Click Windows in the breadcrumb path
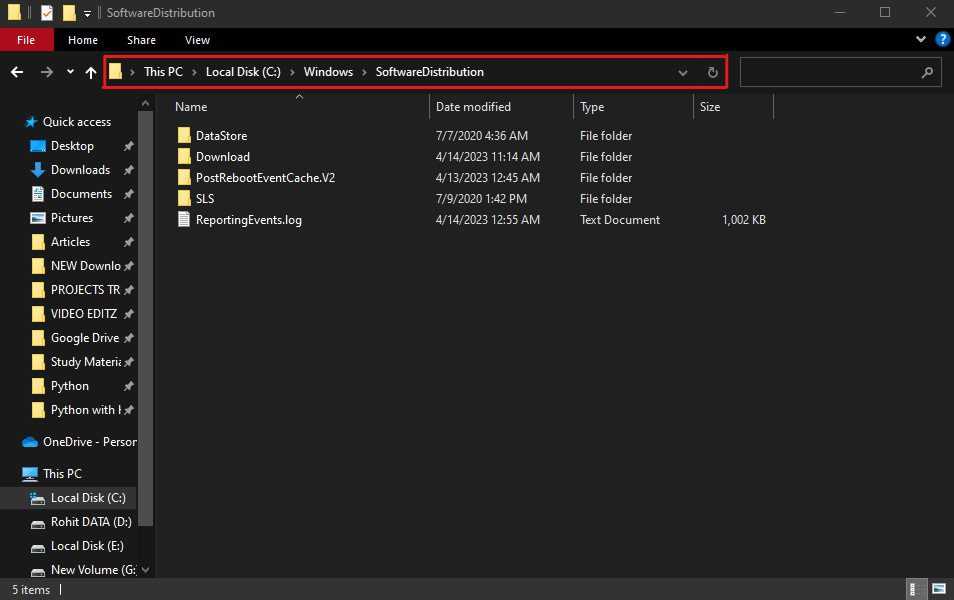Image resolution: width=954 pixels, height=600 pixels. pyautogui.click(x=328, y=72)
